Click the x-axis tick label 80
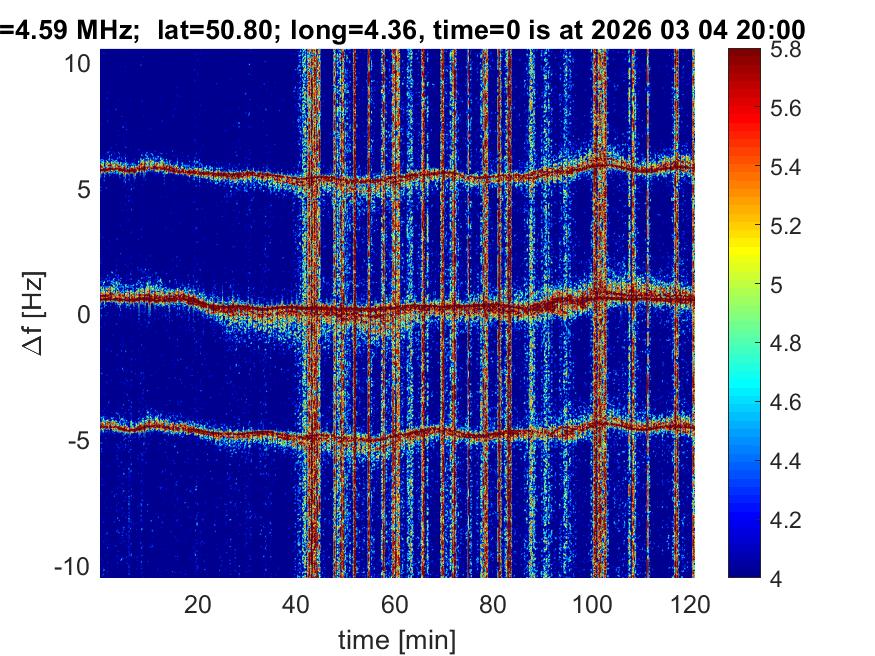The height and width of the screenshot is (656, 875). [x=494, y=603]
